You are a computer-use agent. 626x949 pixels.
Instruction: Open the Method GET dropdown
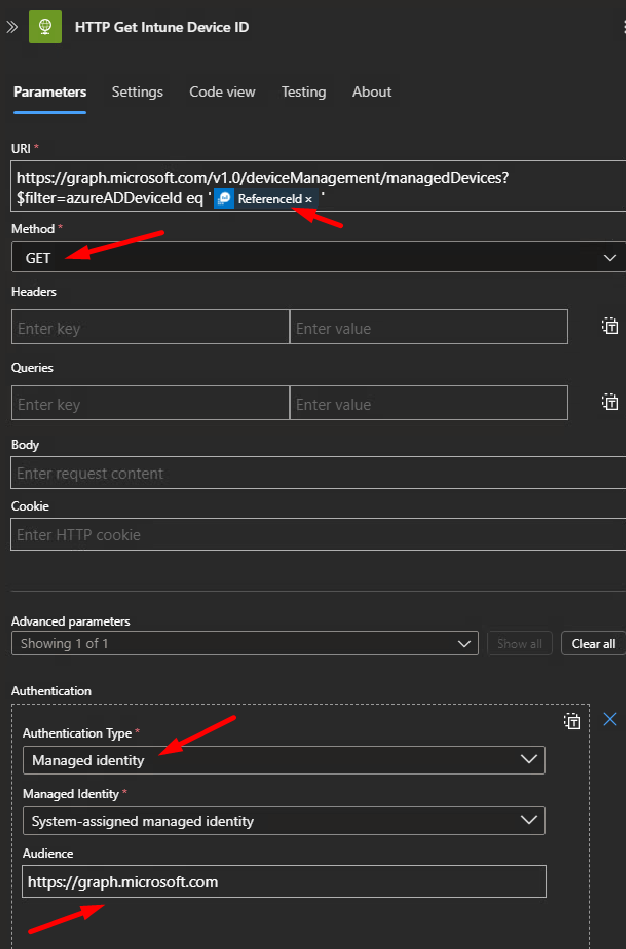pyautogui.click(x=318, y=258)
